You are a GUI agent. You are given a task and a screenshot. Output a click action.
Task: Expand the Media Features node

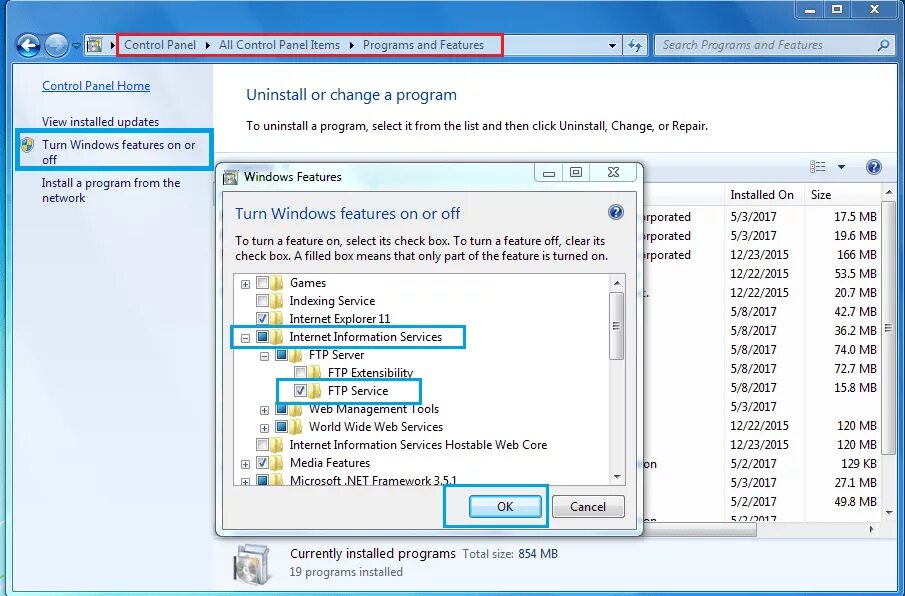tap(245, 464)
